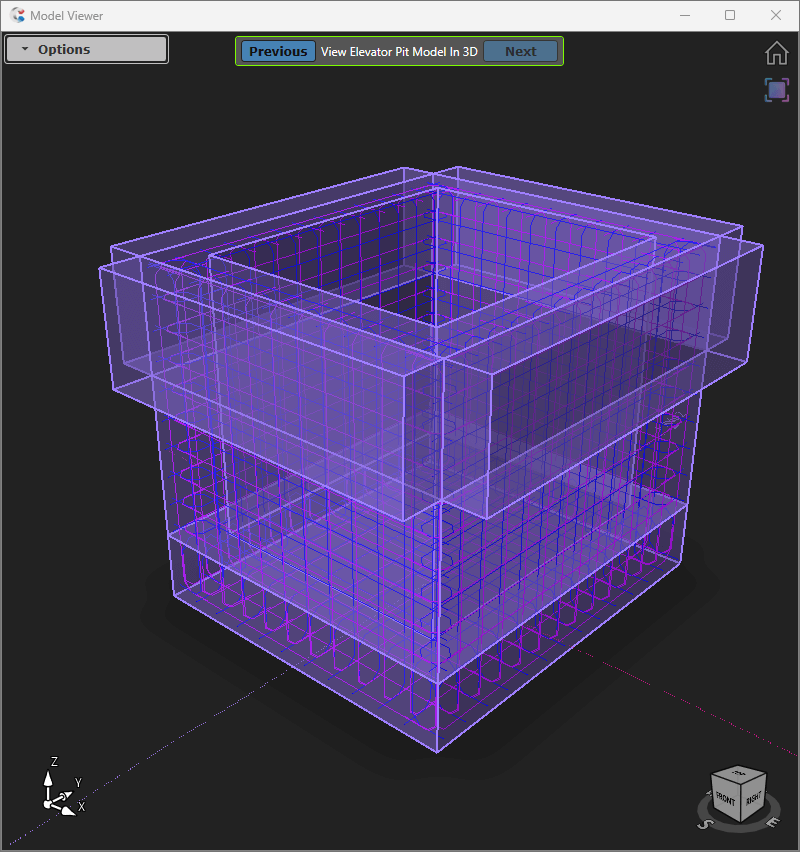Maximize the Model Viewer window

coord(730,15)
